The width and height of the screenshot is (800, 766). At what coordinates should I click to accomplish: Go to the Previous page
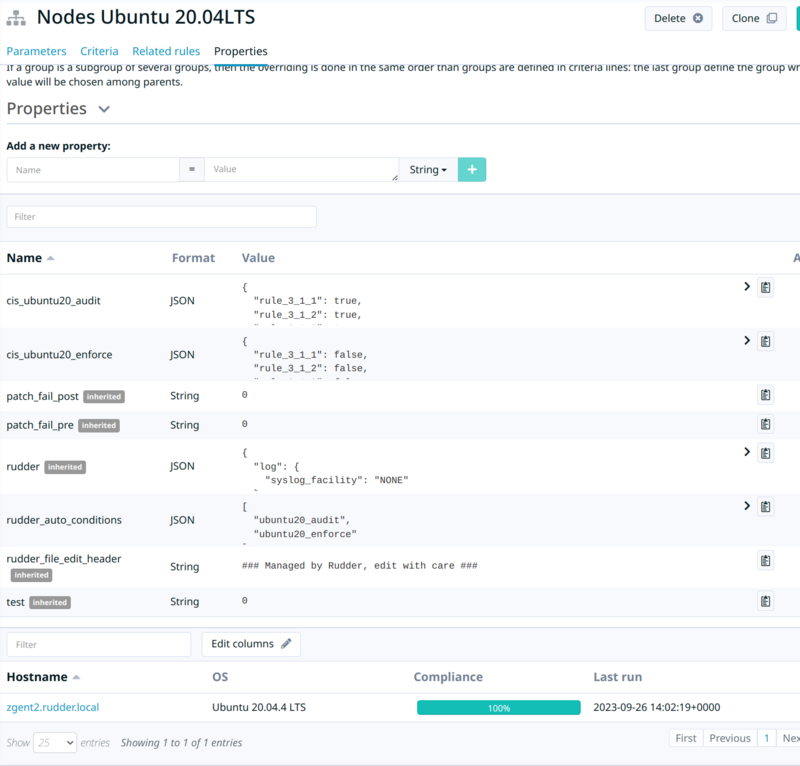[730, 738]
